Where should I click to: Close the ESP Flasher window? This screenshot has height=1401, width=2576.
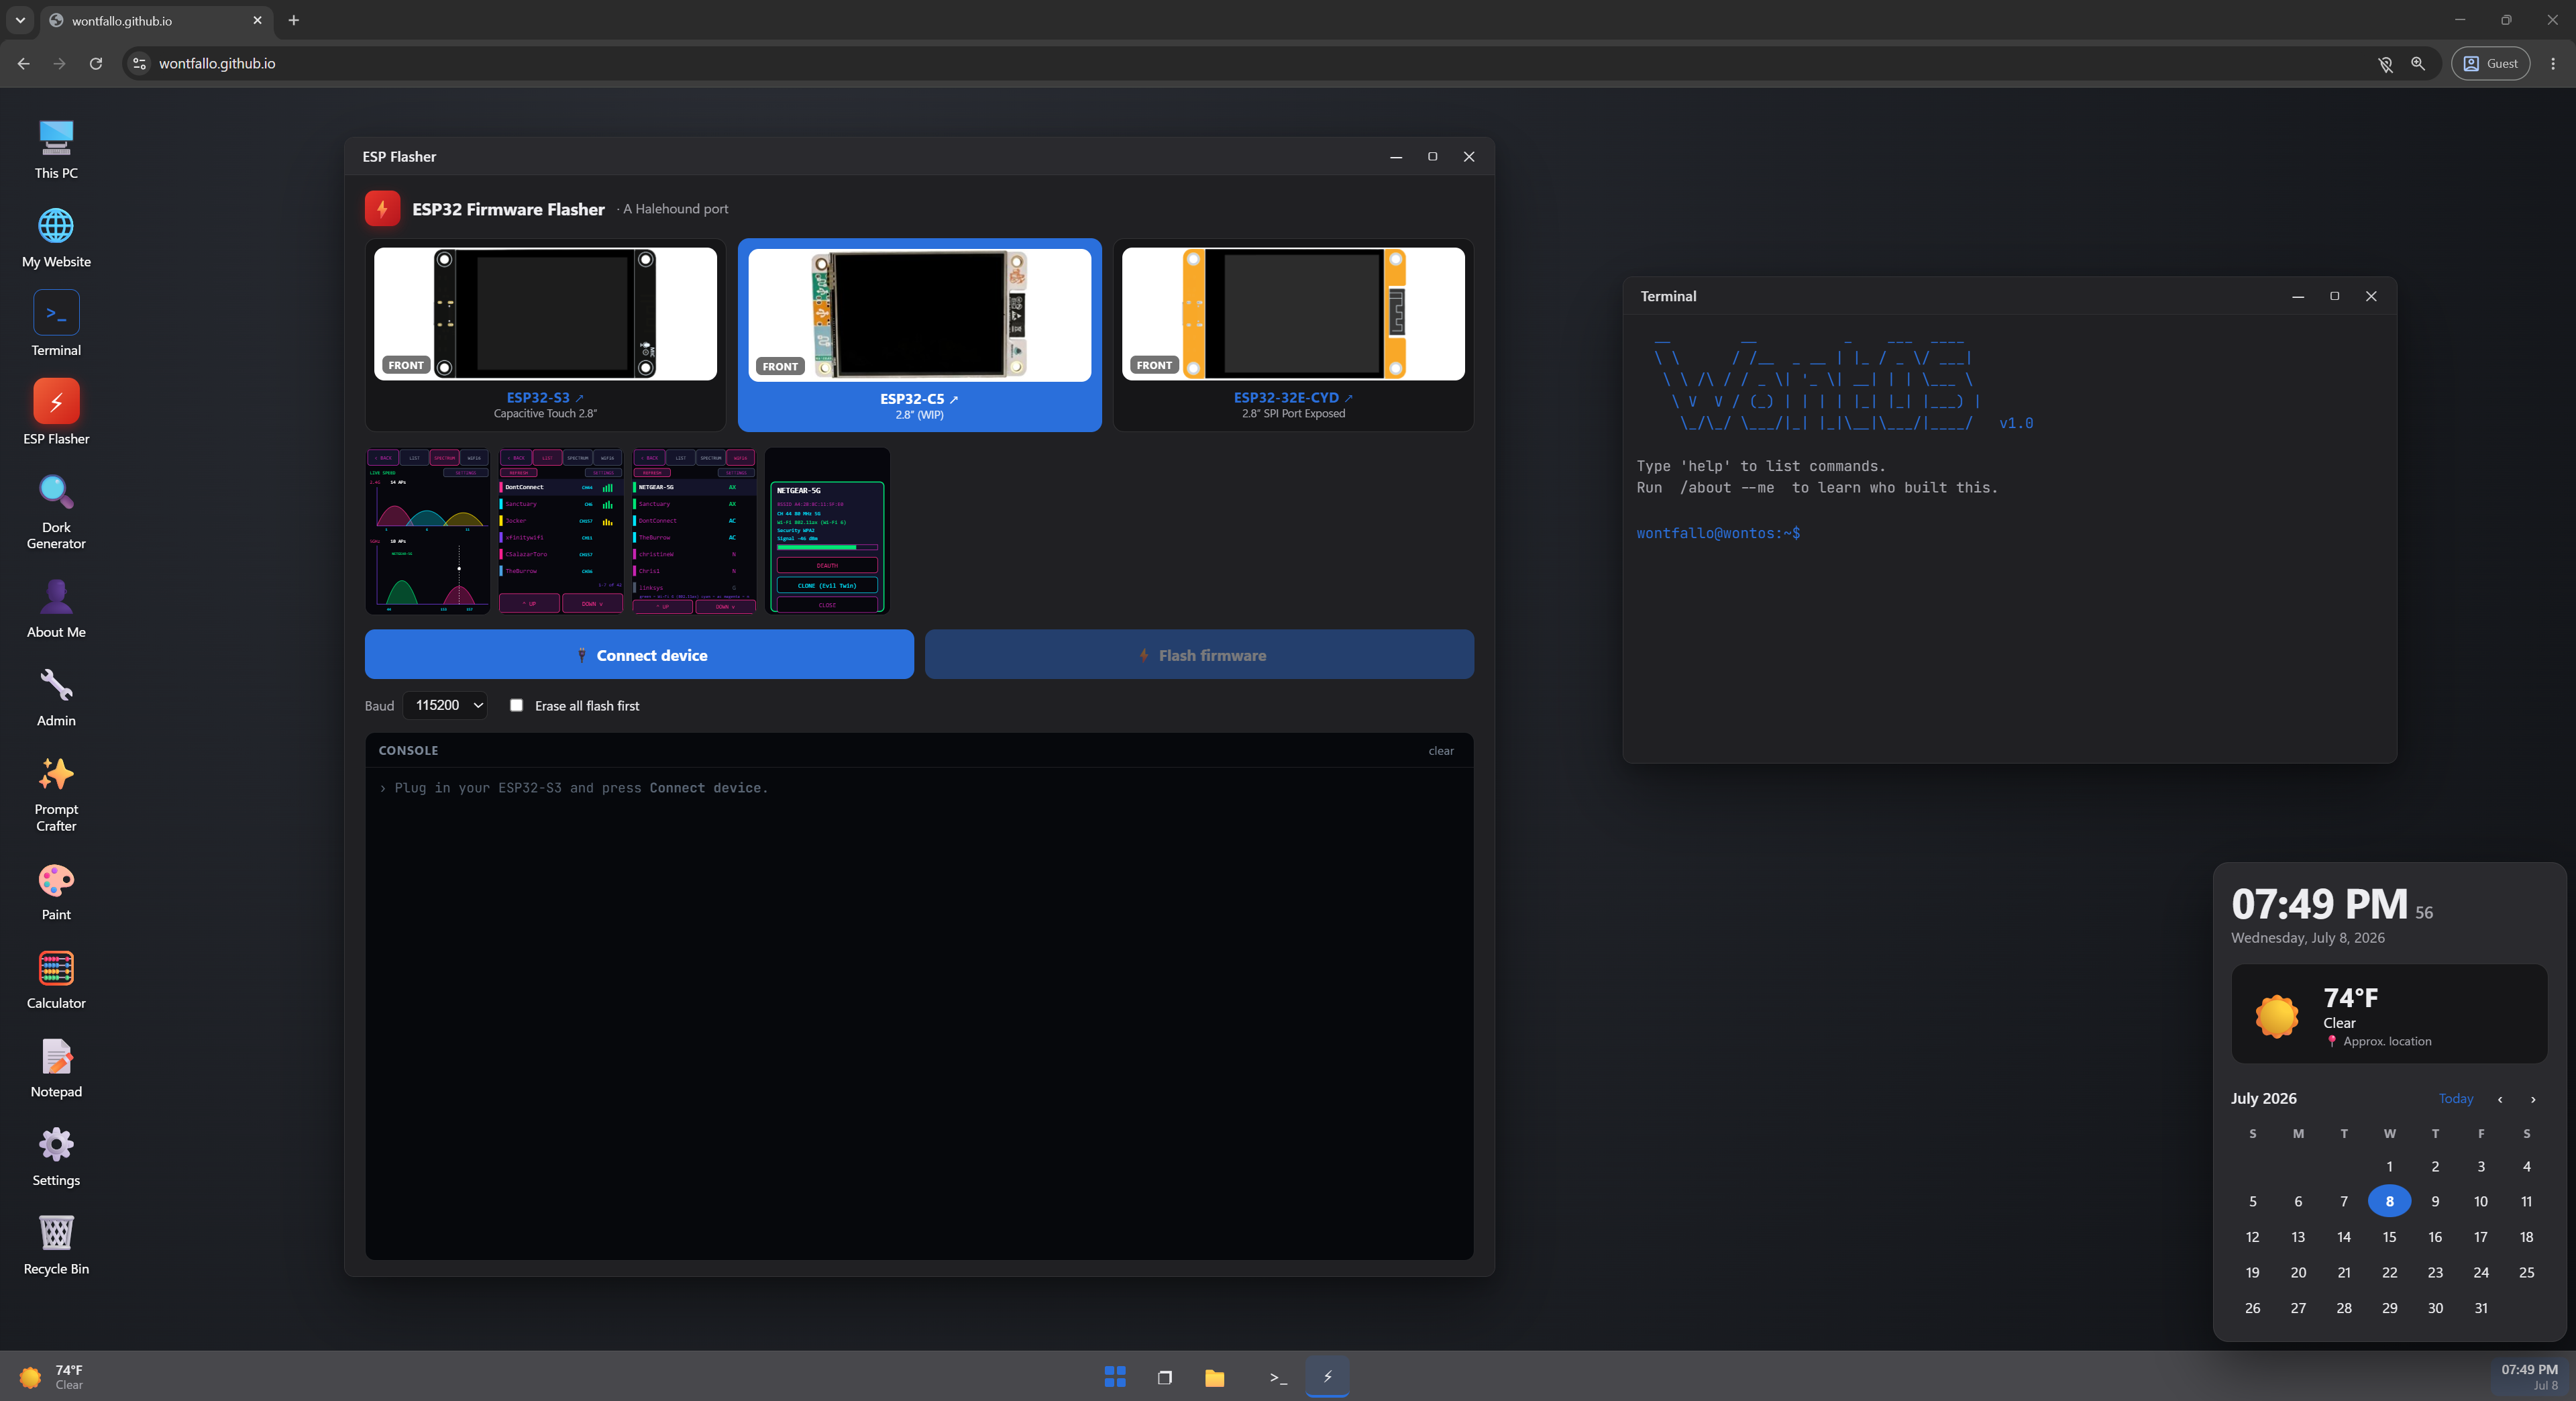[x=1468, y=157]
